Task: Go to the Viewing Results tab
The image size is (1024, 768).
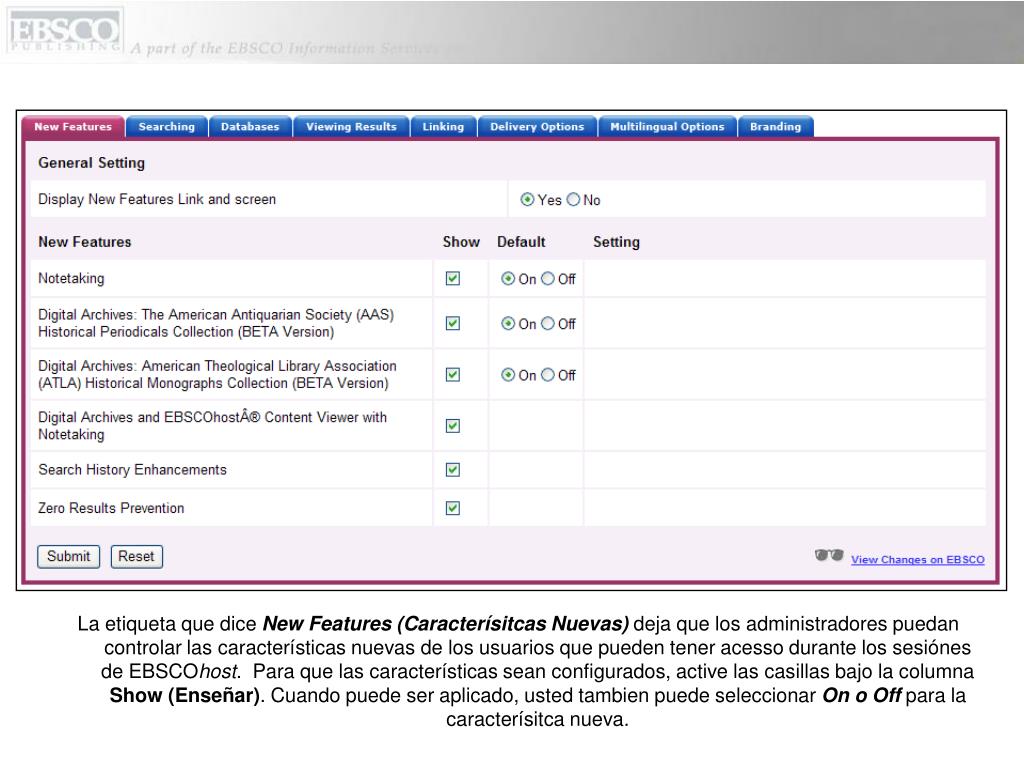Action: (351, 127)
